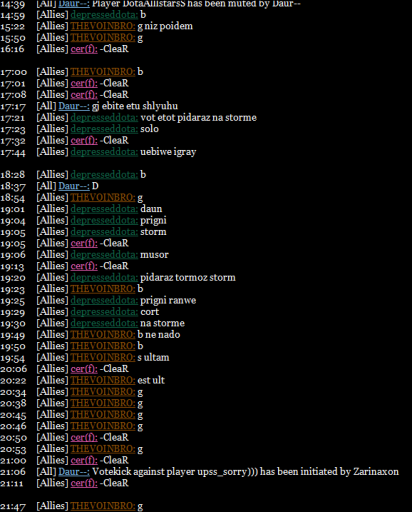Screen dimensions: 412x512
Task: Select the timestamp '21:47'
Action: pyautogui.click(x=13, y=506)
